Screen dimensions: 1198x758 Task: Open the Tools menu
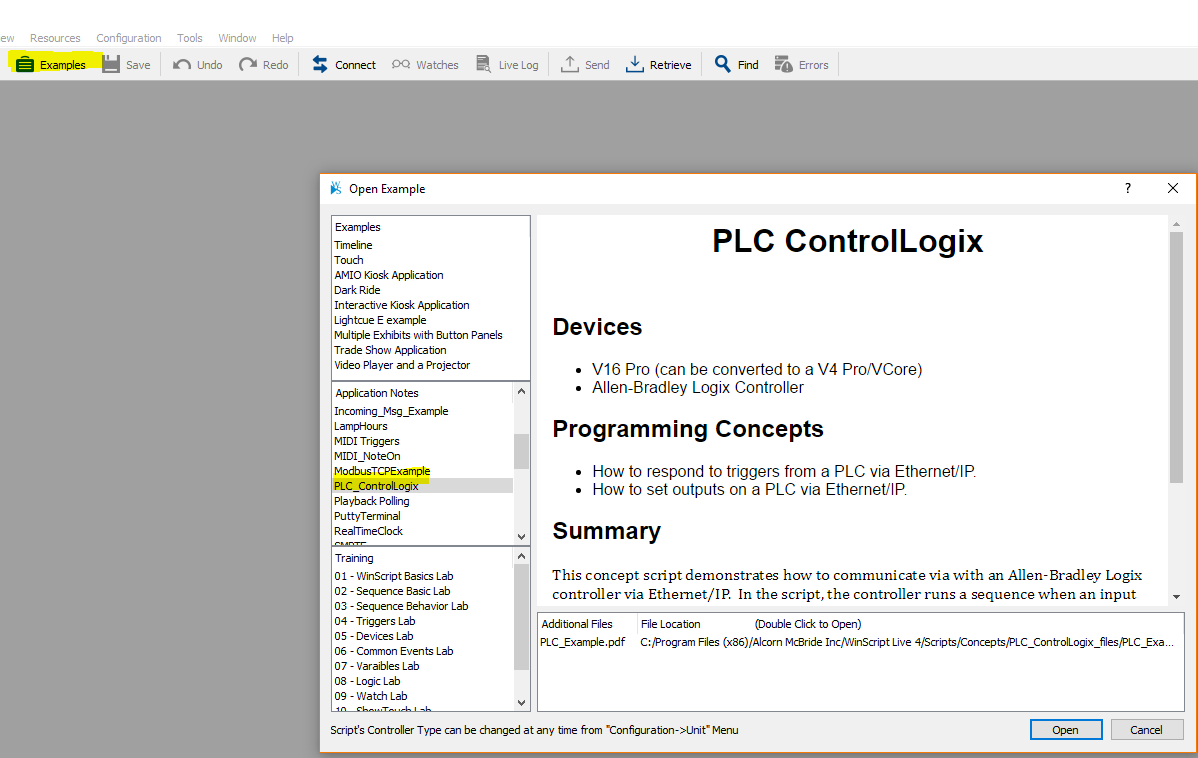tap(190, 38)
